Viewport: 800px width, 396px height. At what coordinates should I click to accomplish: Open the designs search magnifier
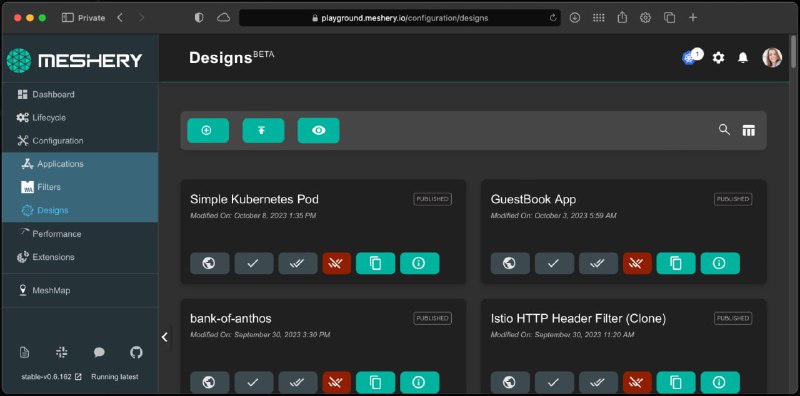[724, 130]
